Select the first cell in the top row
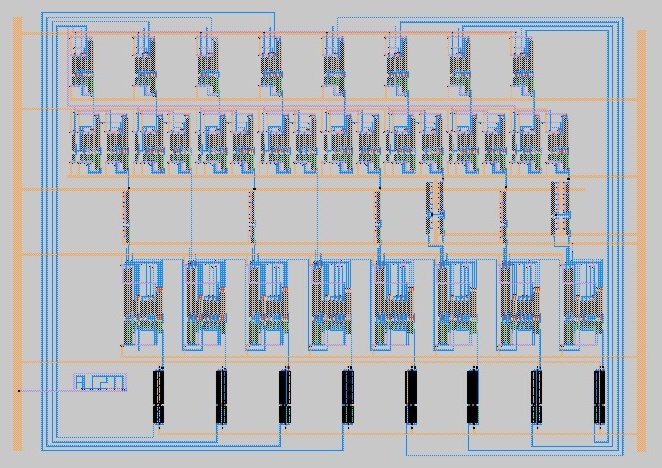The image size is (662, 468). click(81, 62)
